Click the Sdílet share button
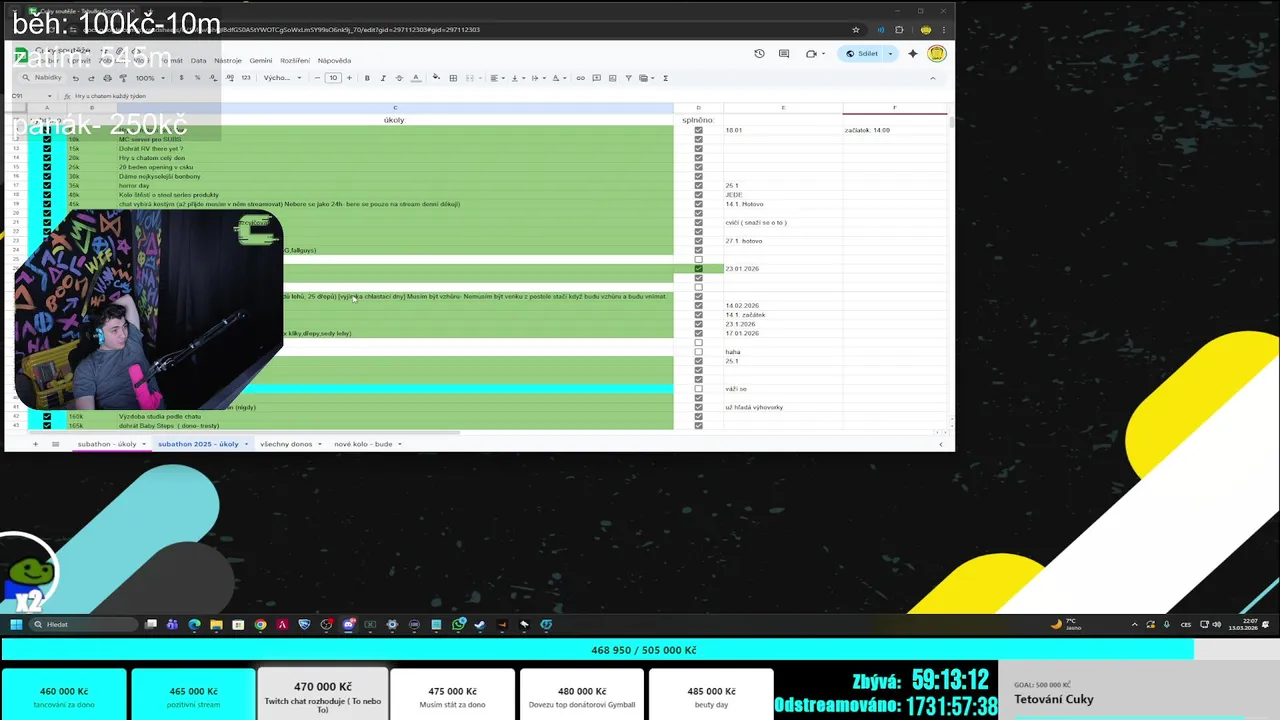Screen dimensions: 1280x720 [x=862, y=54]
